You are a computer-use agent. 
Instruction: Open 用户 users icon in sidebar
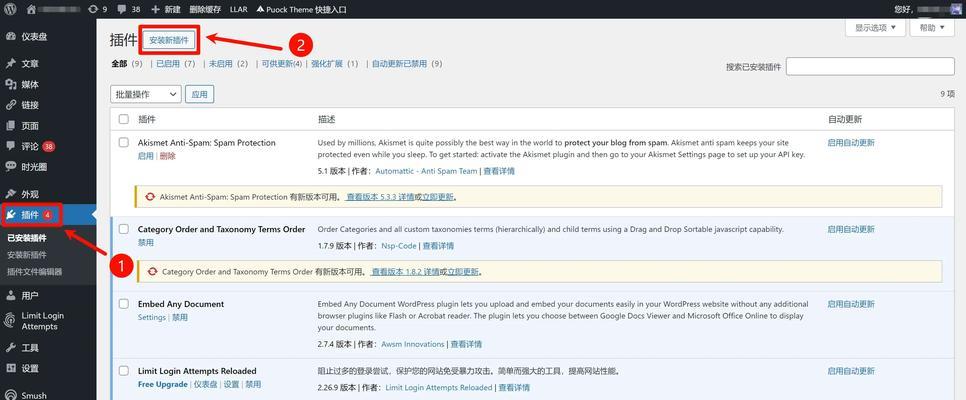10,295
